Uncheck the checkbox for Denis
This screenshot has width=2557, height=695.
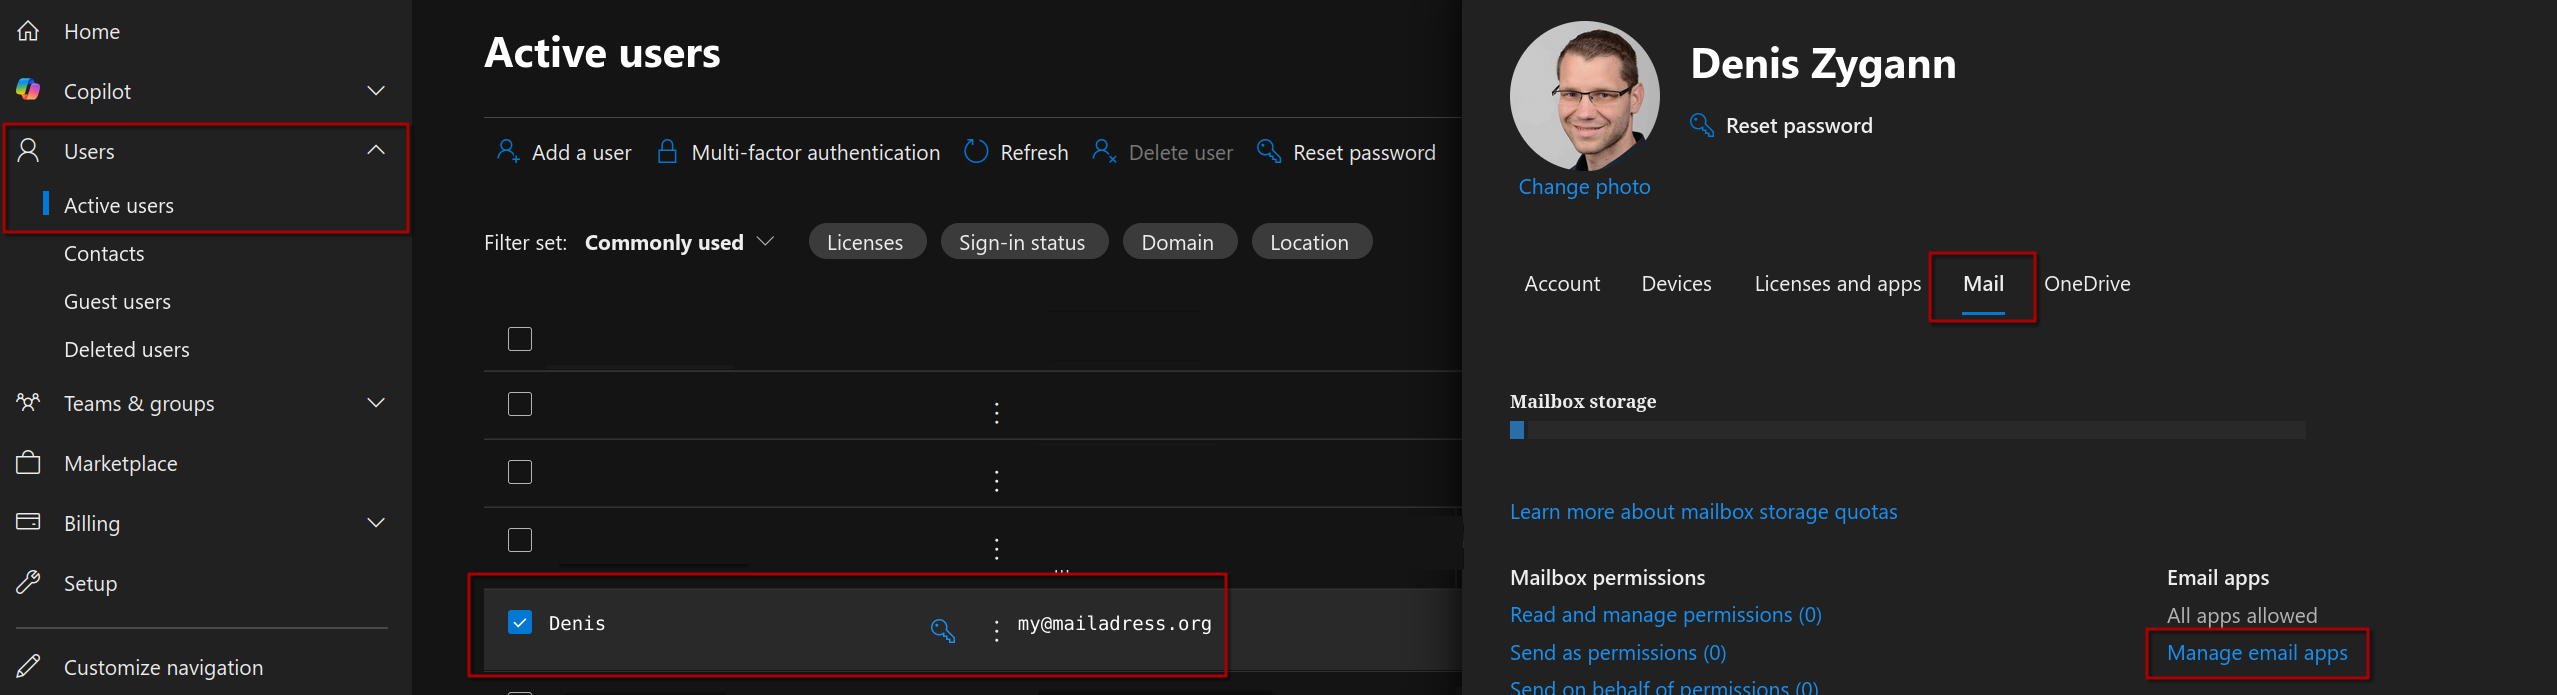tap(520, 622)
